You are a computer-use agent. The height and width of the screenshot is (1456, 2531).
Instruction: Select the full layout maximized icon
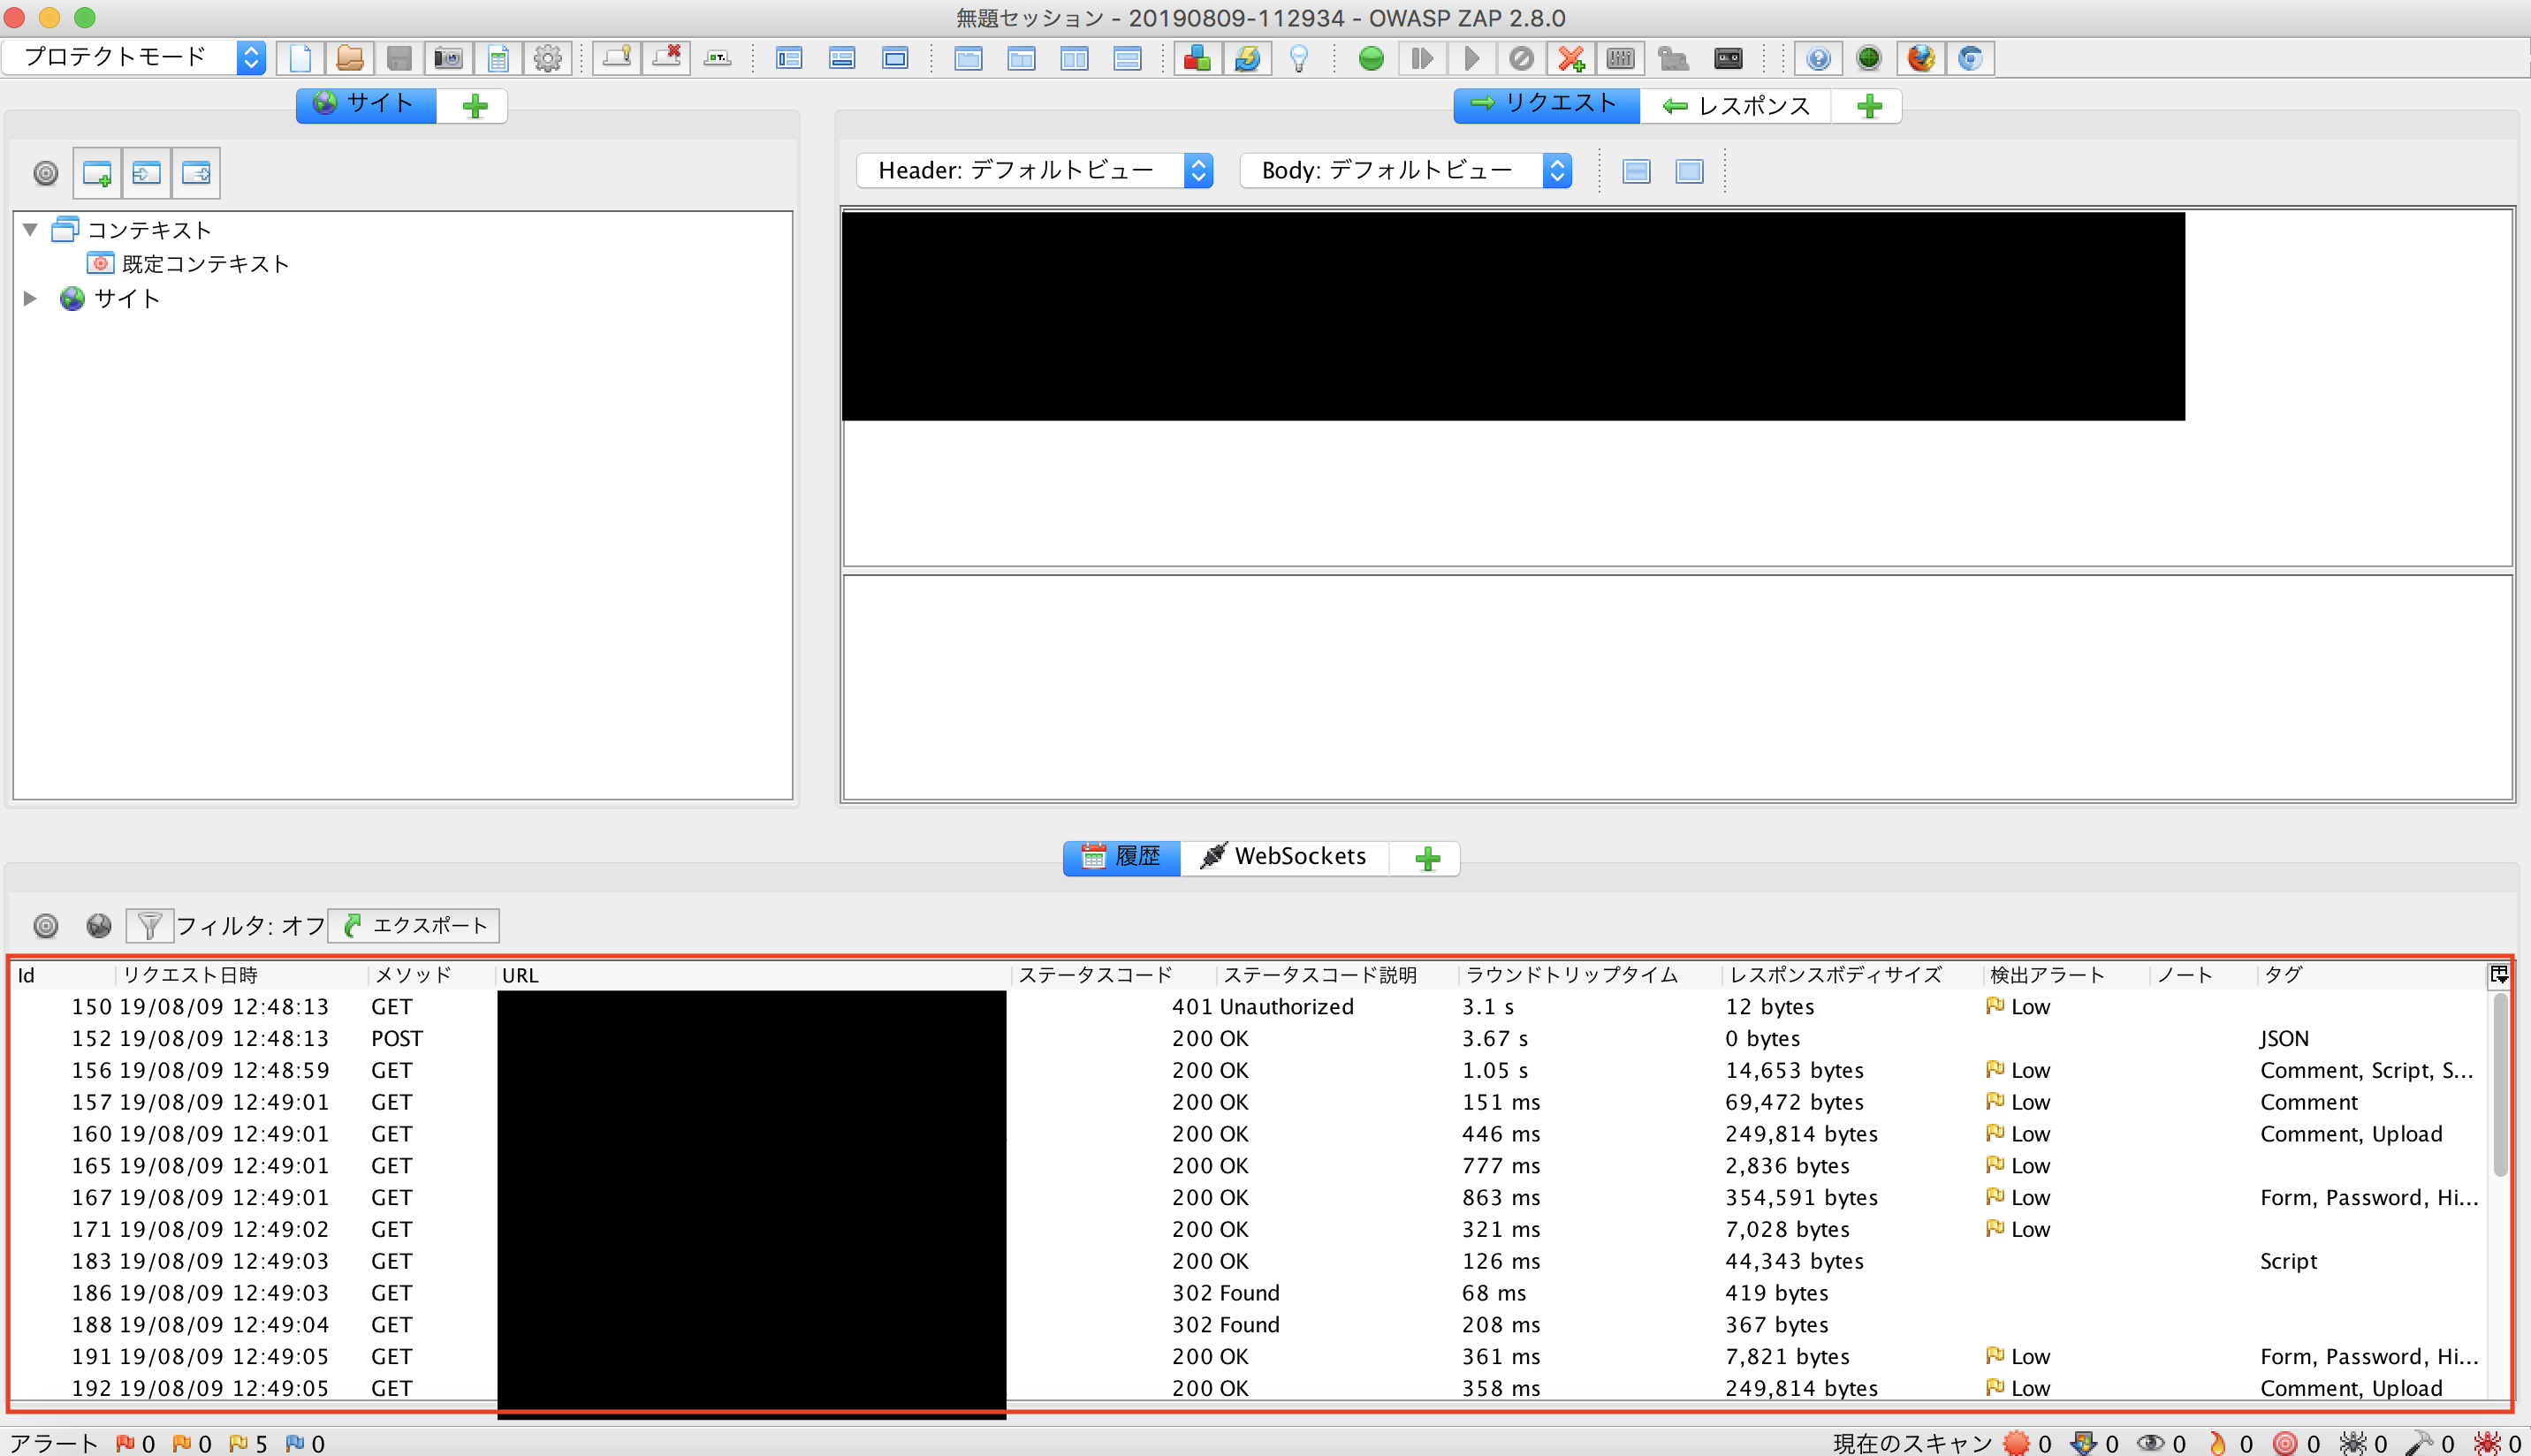click(895, 58)
